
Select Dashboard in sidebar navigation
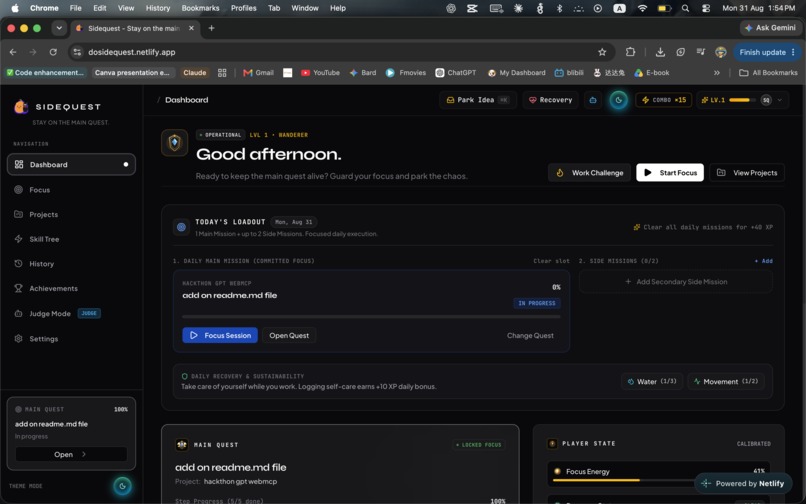pos(71,165)
